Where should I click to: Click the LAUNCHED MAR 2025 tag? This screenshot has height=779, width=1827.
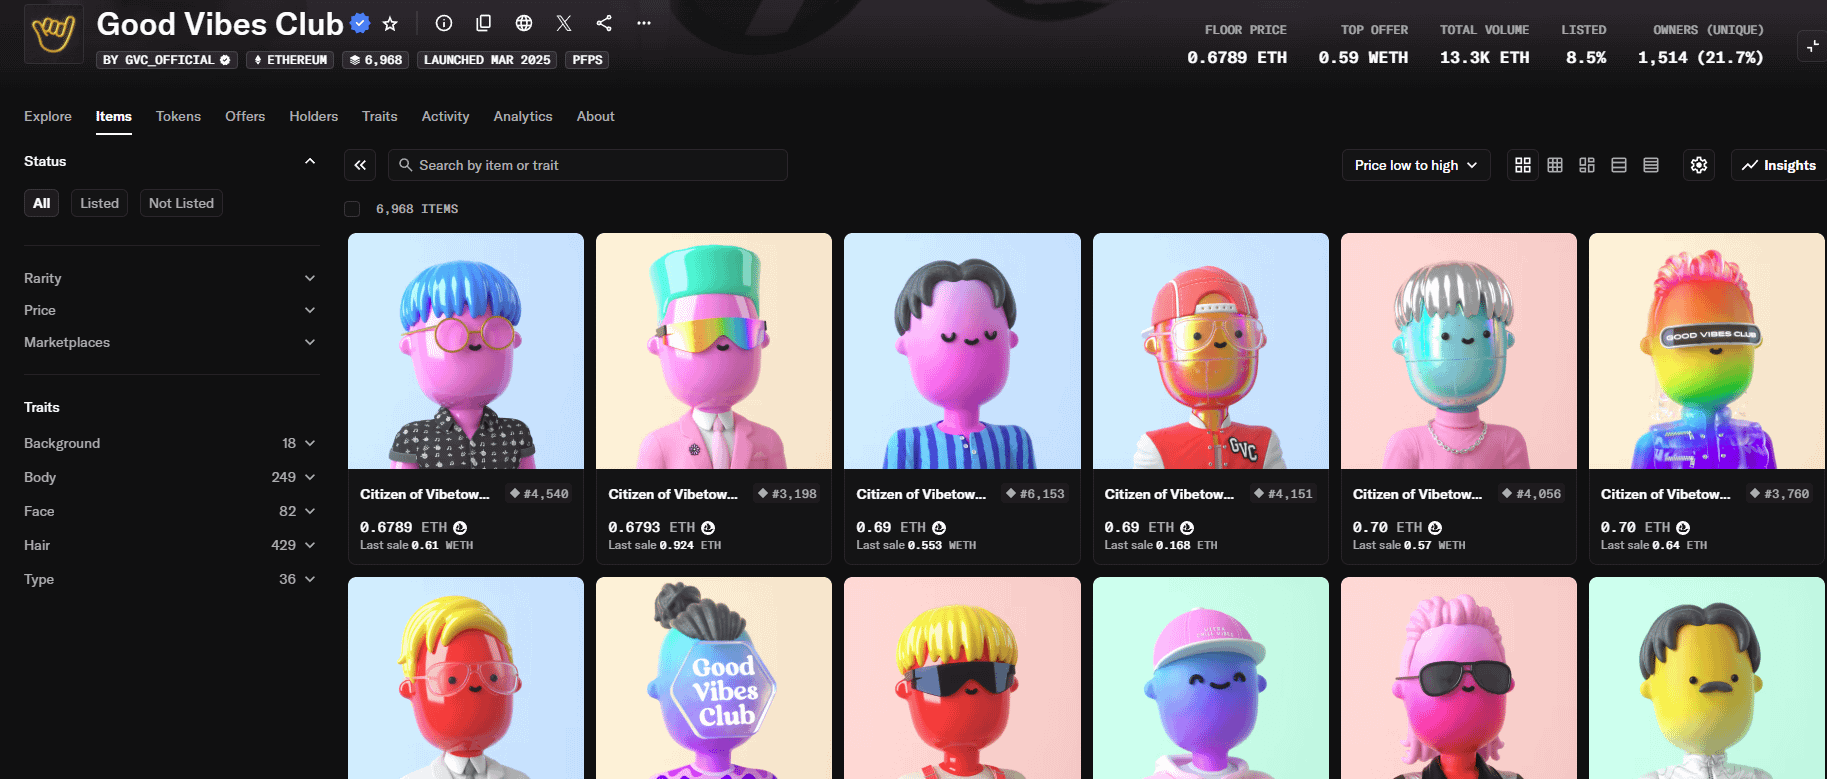point(487,60)
